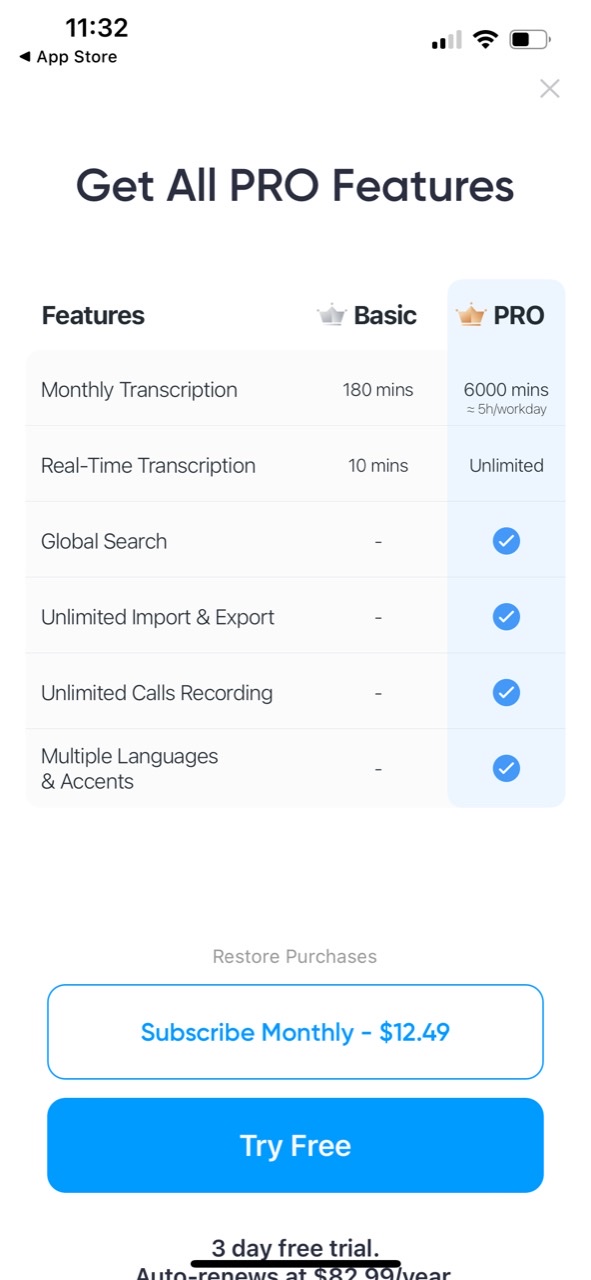Tap Subscribe Monthly for $12.49
591x1280 pixels.
(x=295, y=1032)
